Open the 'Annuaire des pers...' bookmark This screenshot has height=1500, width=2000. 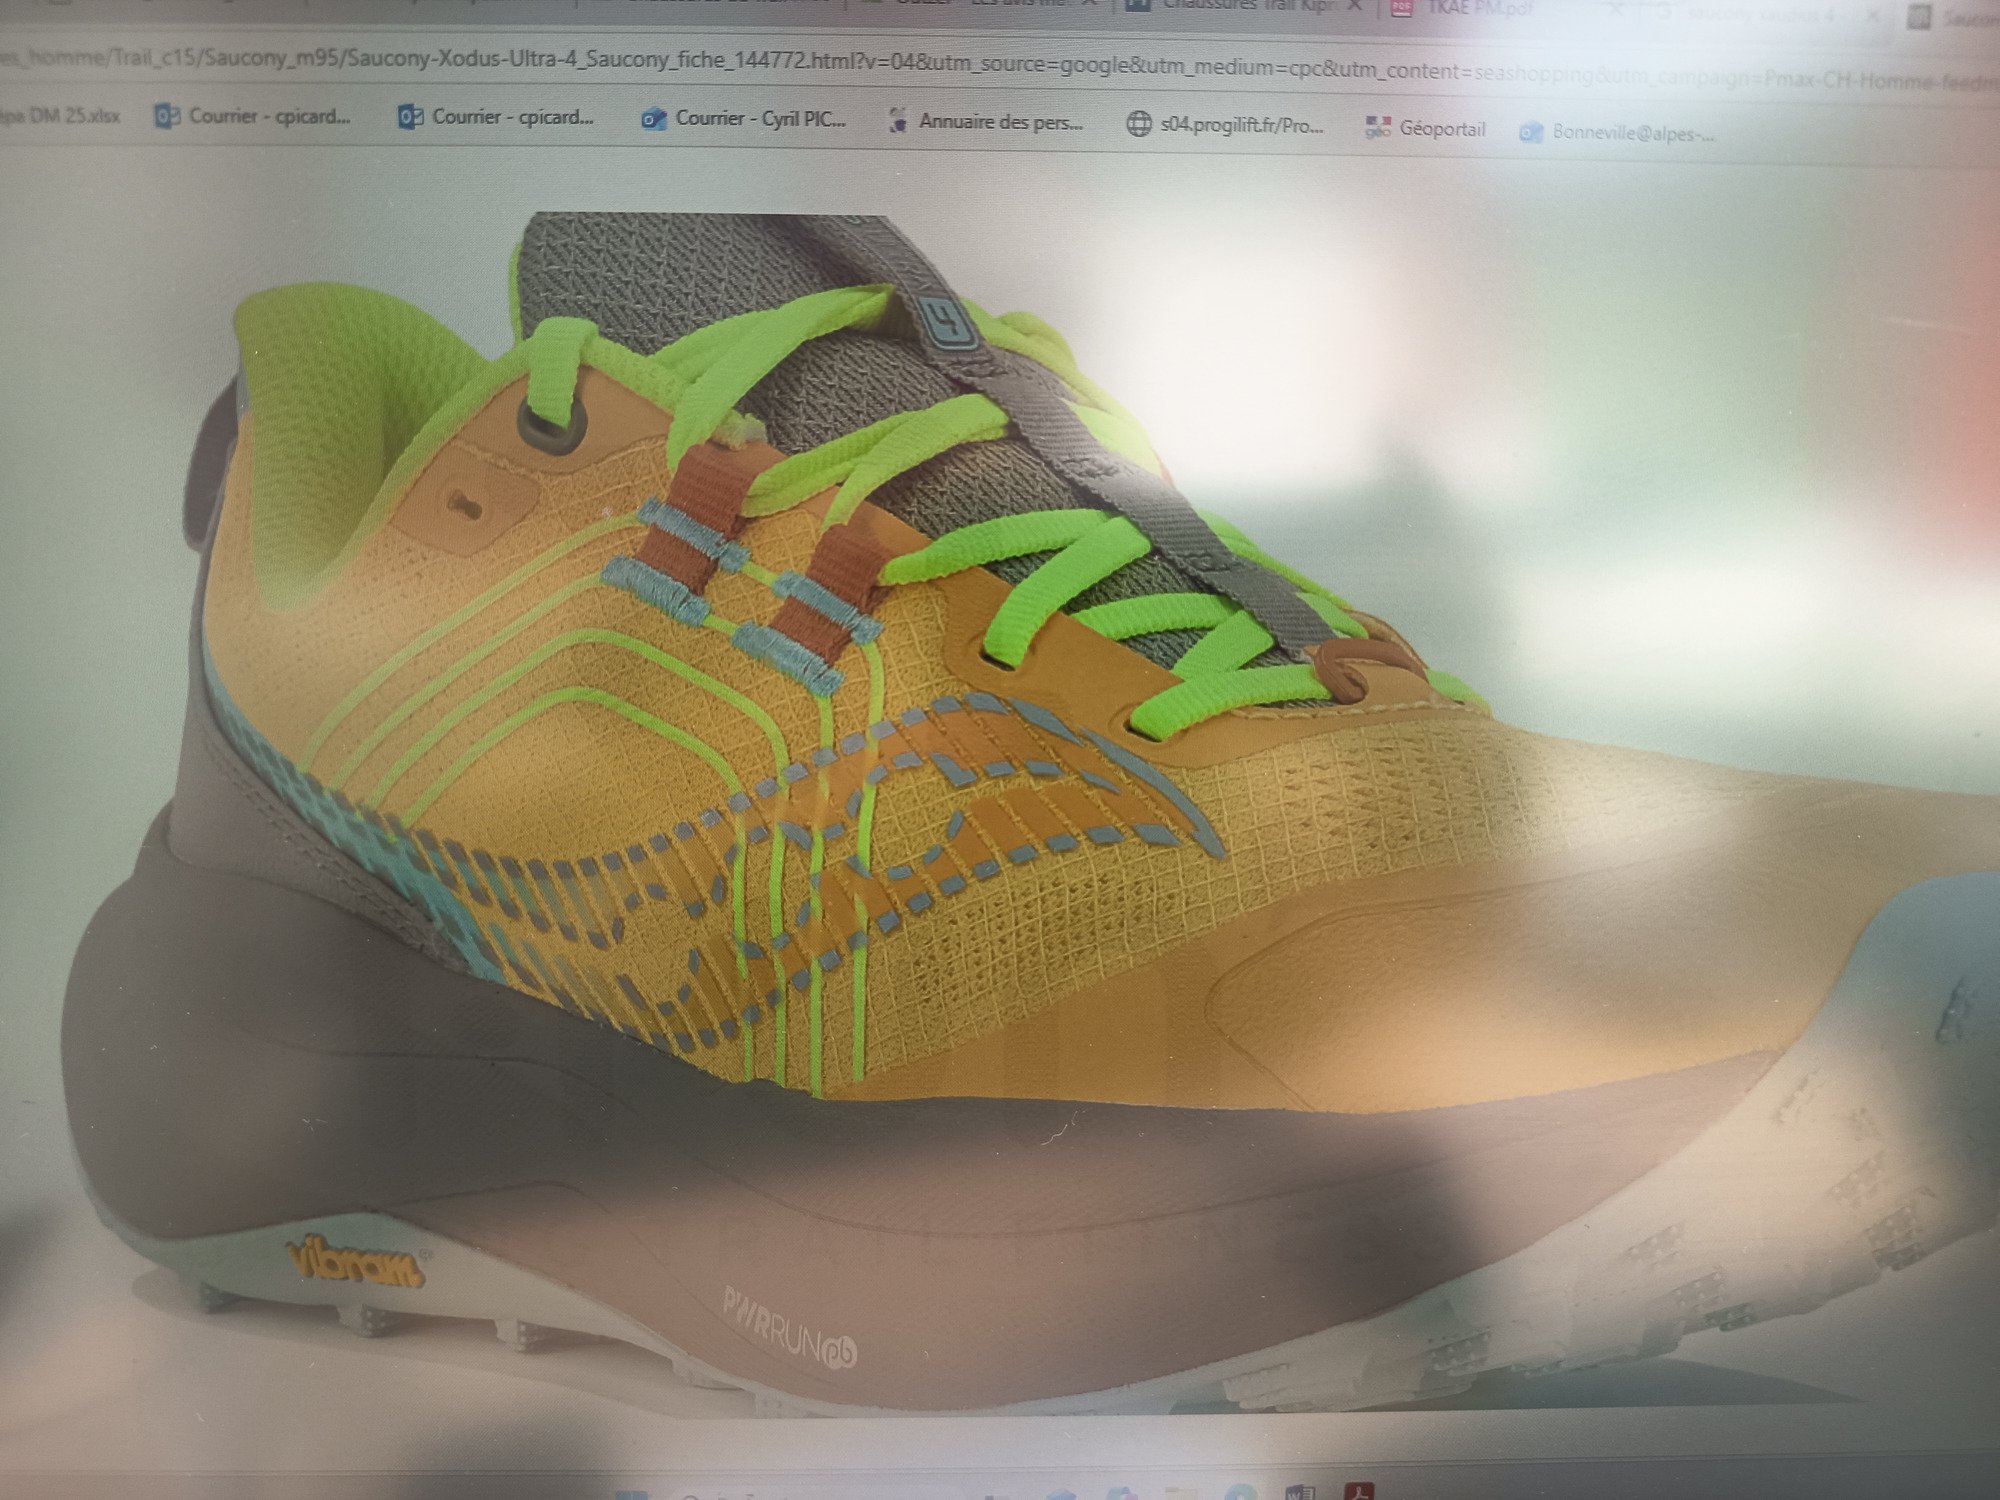click(986, 122)
